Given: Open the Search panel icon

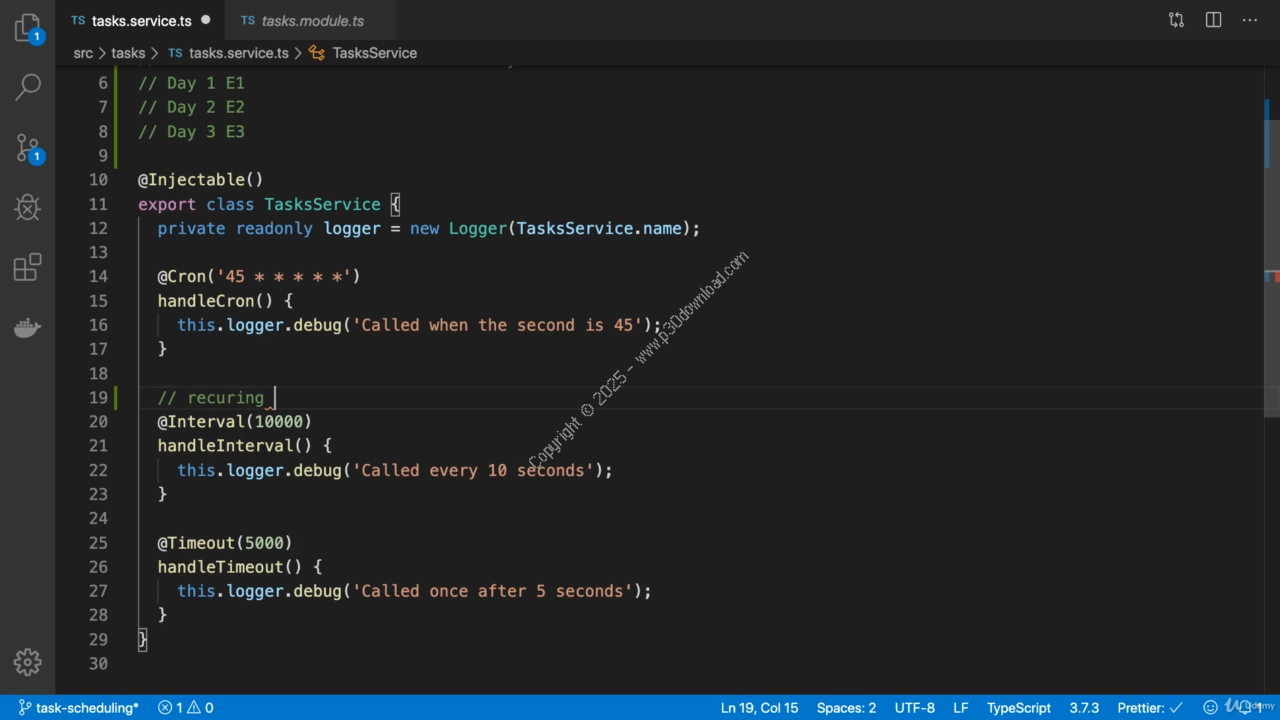Looking at the screenshot, I should [x=27, y=87].
